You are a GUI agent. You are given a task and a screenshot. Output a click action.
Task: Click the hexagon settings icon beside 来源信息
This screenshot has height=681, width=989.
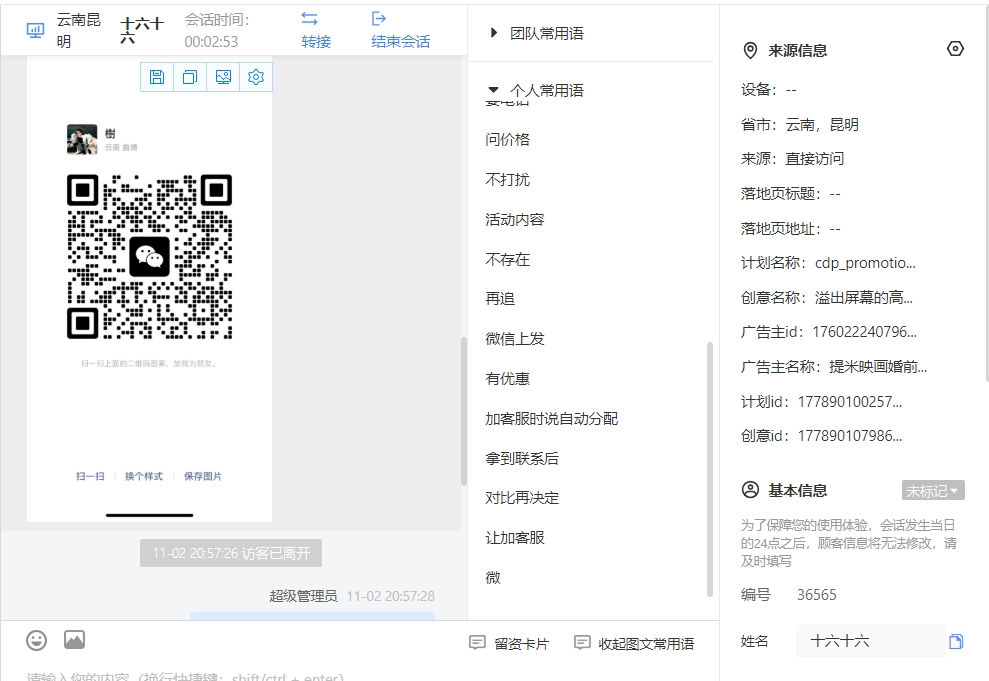[955, 49]
